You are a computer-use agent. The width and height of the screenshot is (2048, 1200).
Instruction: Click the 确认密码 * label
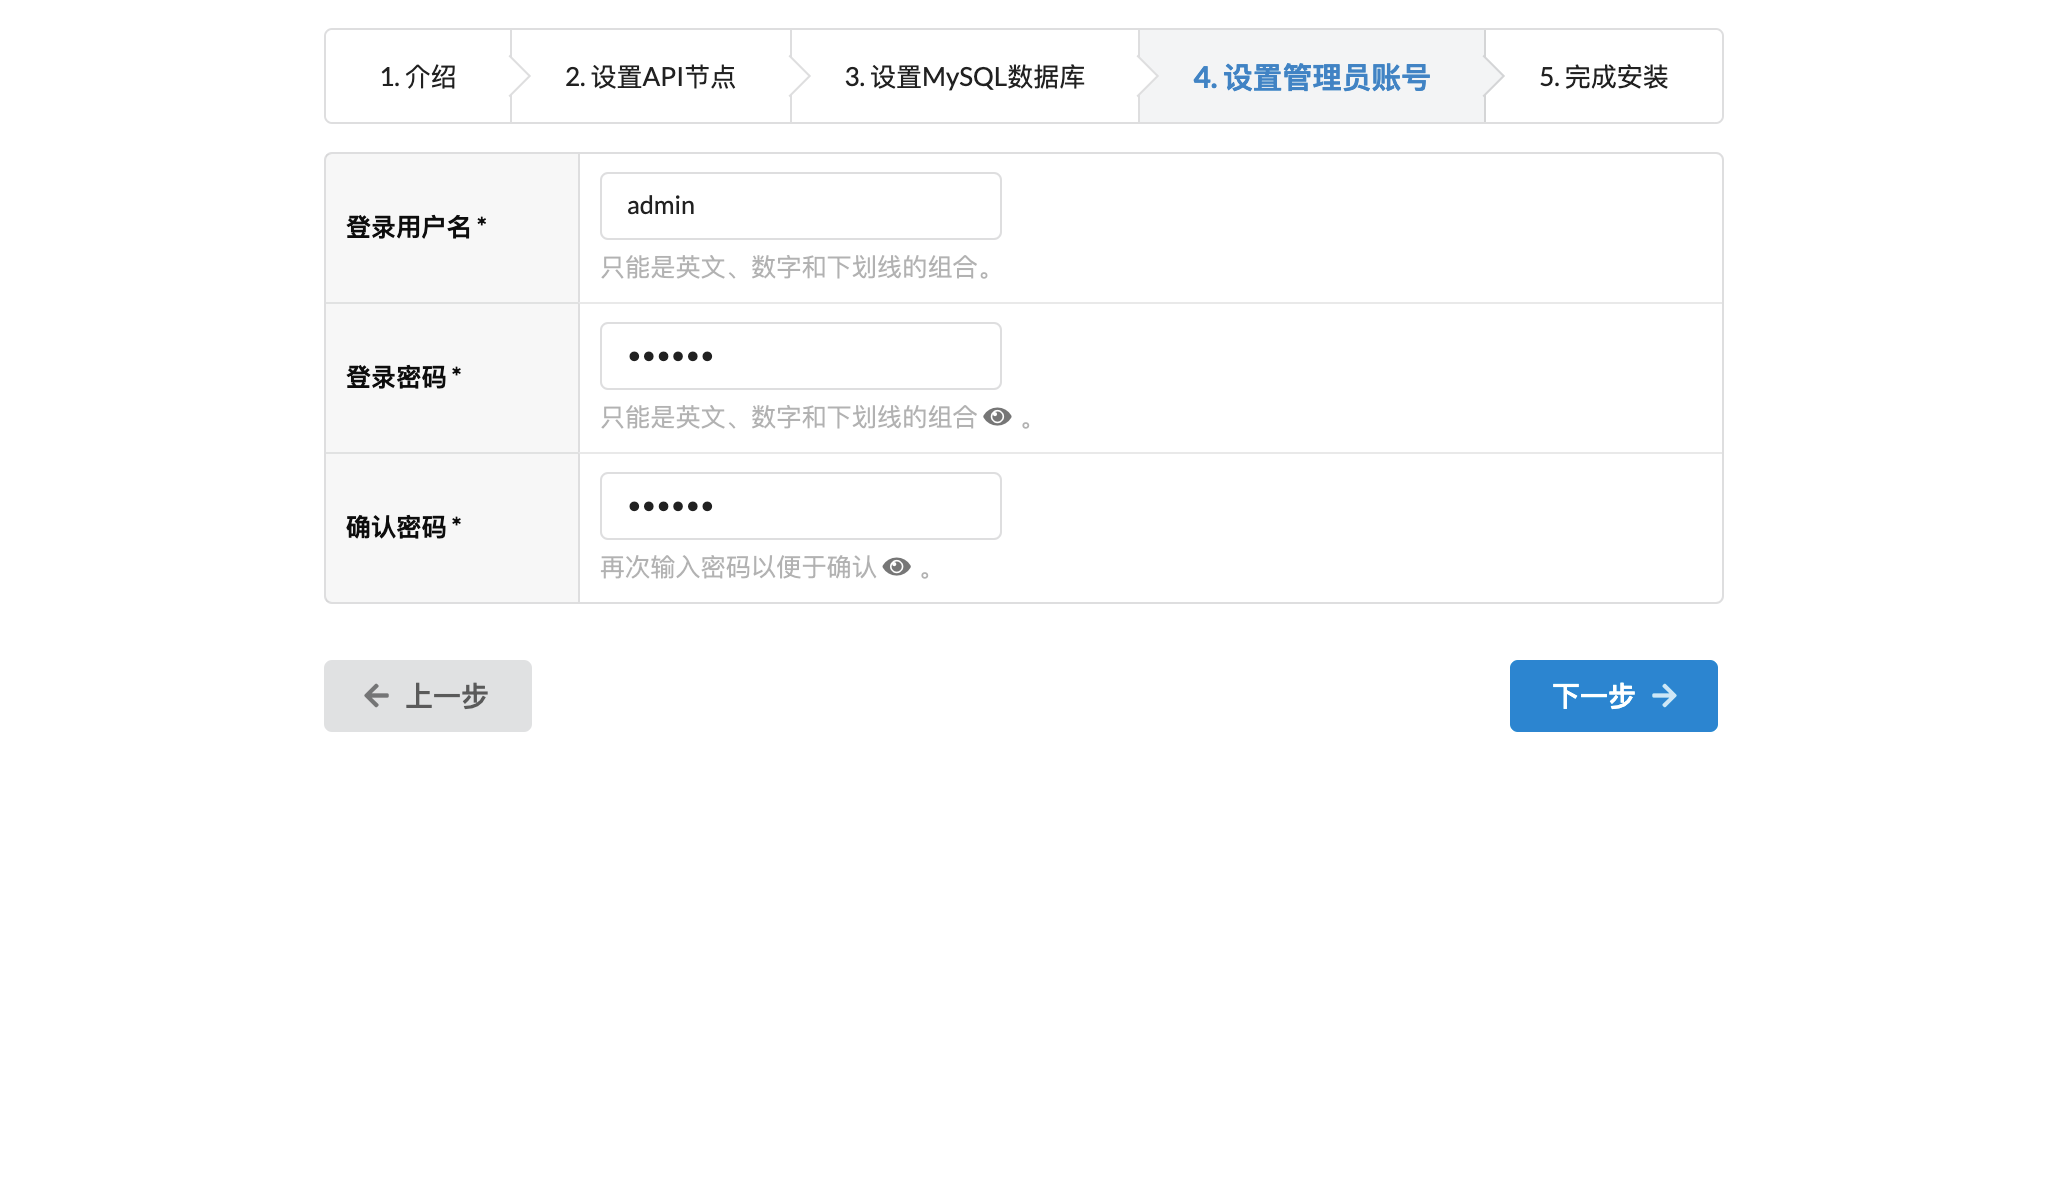point(404,527)
